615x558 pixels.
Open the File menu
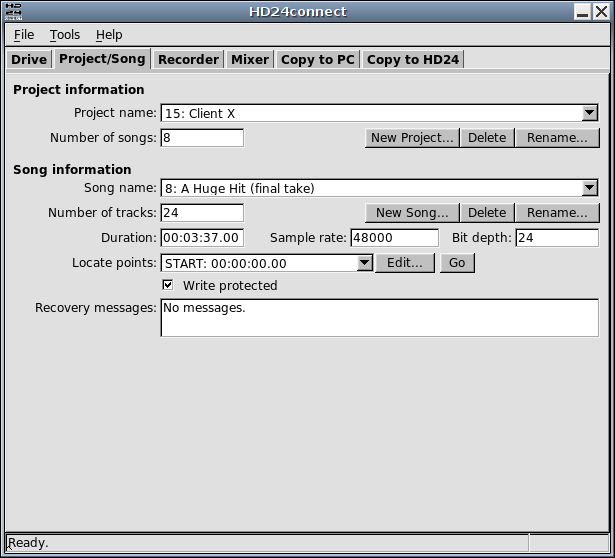[24, 35]
